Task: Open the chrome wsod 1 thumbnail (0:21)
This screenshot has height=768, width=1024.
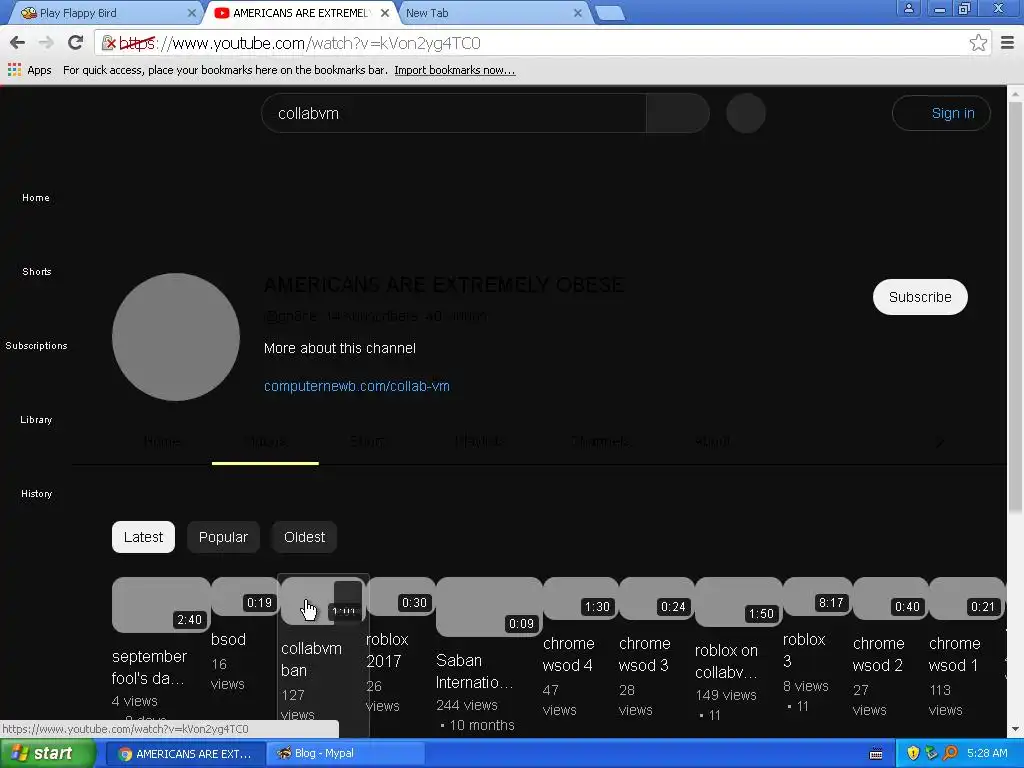Action: point(967,598)
